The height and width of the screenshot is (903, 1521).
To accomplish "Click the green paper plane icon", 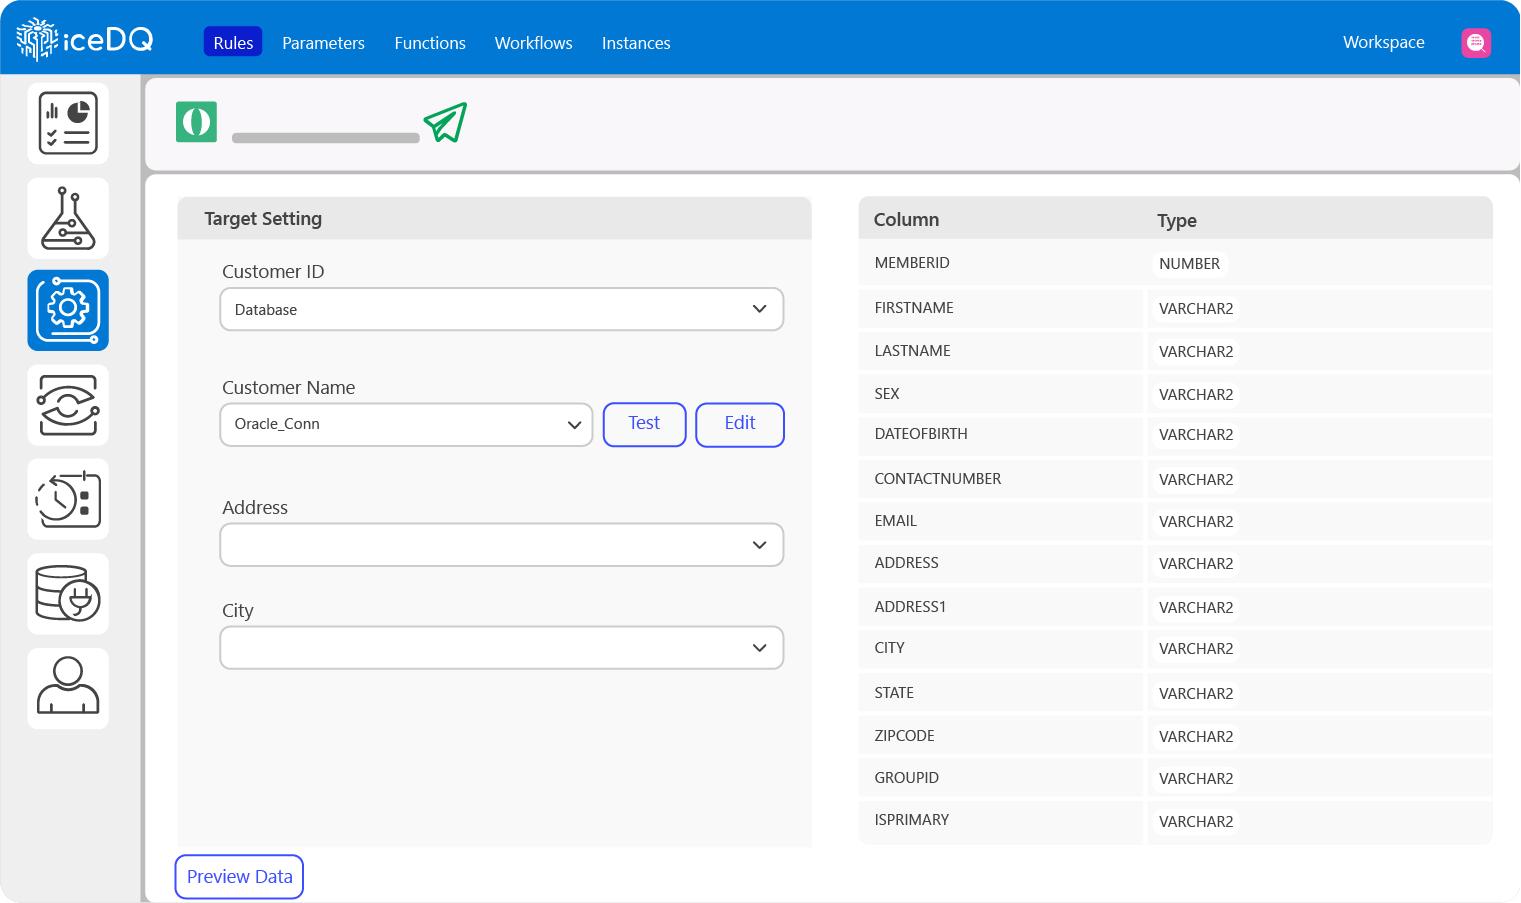I will pyautogui.click(x=445, y=123).
